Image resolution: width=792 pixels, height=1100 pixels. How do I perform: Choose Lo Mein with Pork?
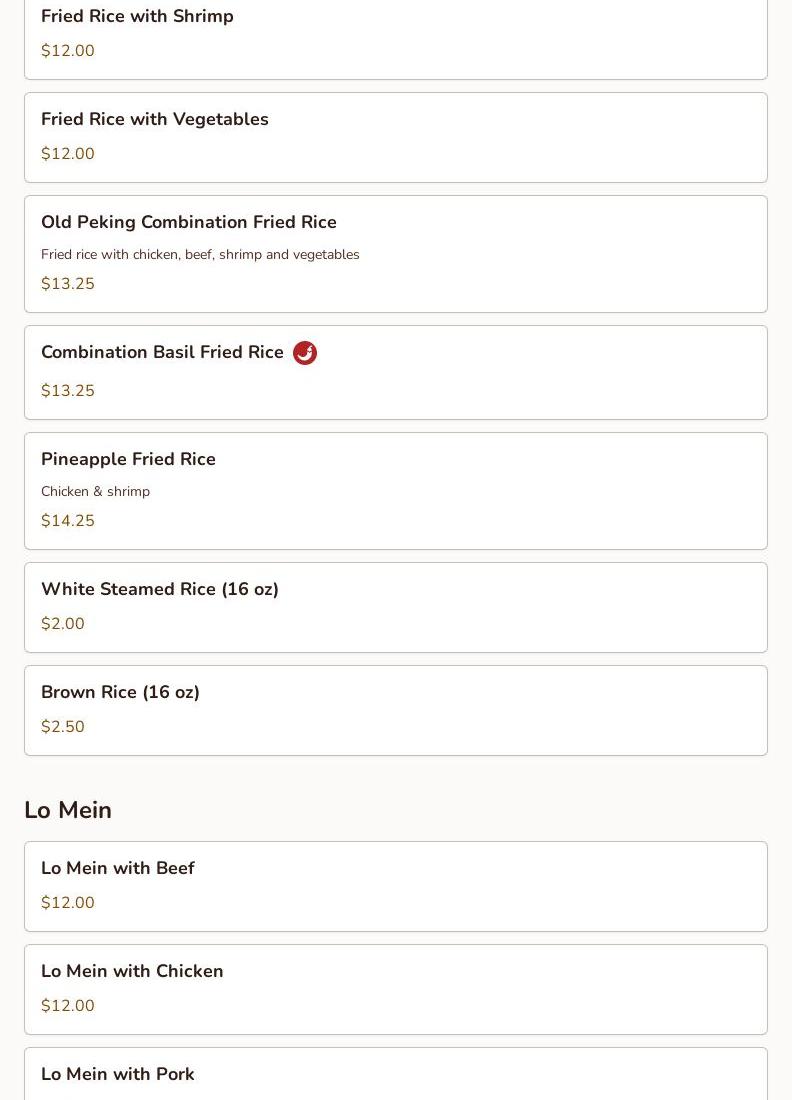pos(118,1074)
